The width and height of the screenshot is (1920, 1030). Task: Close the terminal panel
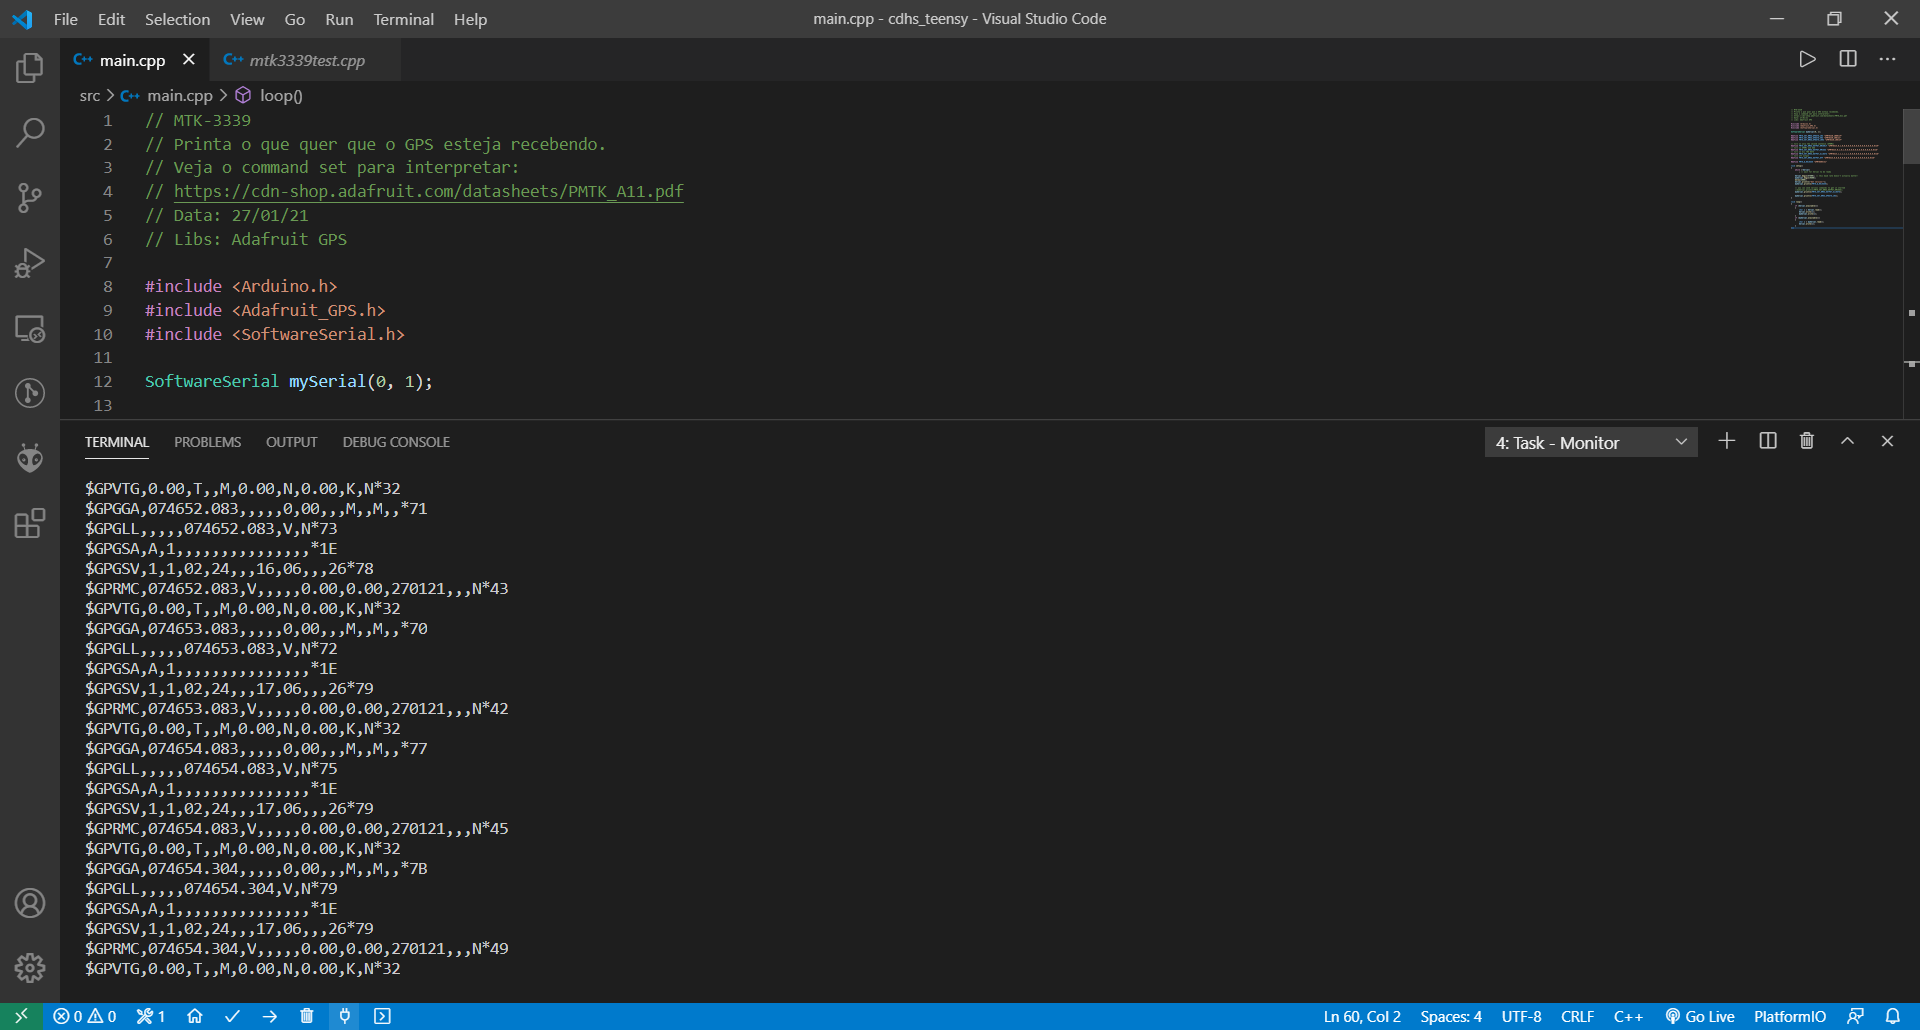pyautogui.click(x=1887, y=441)
